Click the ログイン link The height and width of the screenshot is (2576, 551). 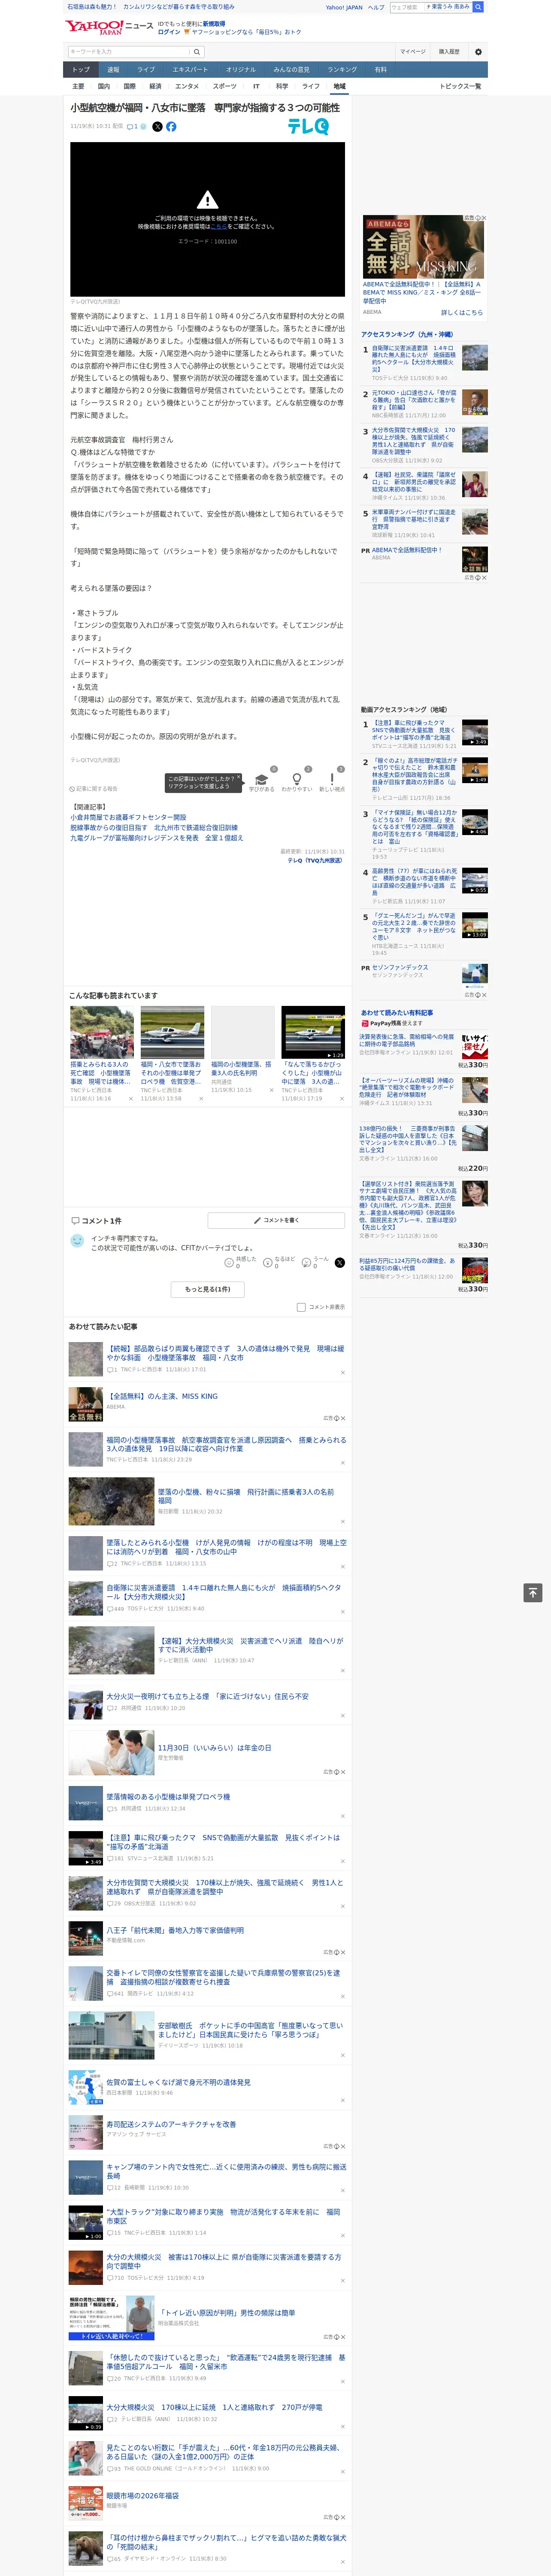click(169, 32)
